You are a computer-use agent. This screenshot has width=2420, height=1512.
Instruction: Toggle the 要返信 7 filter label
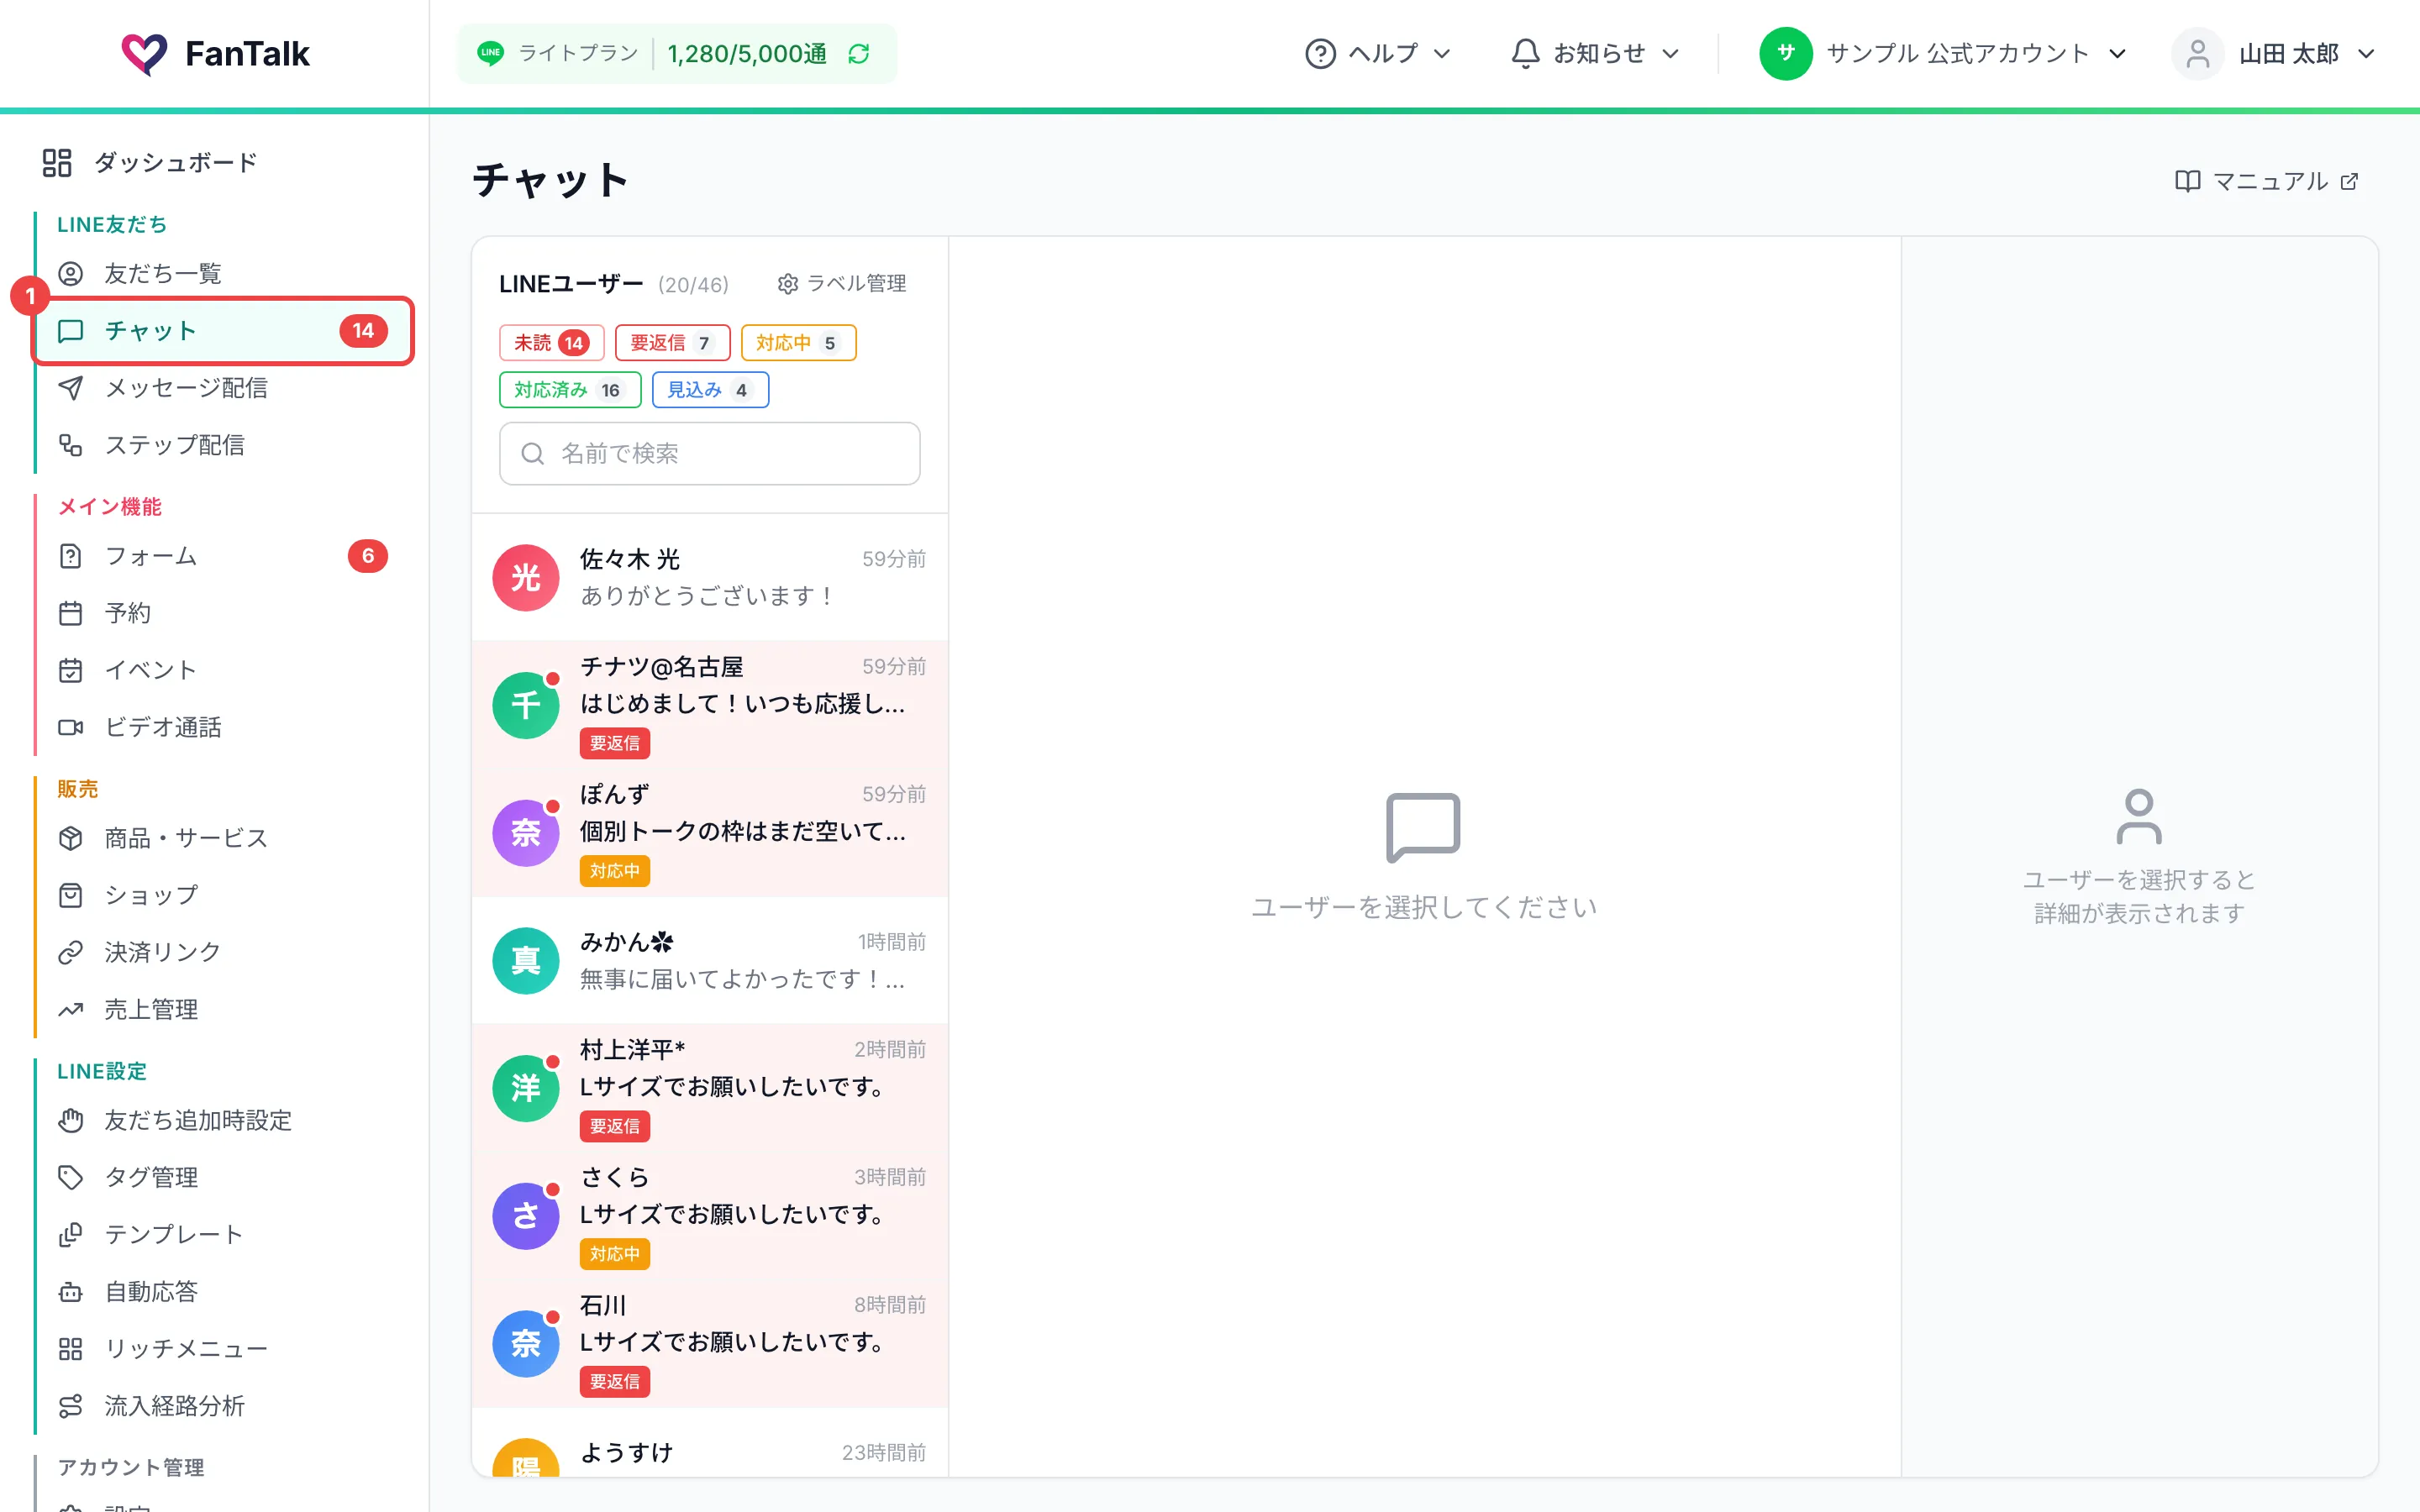[672, 343]
